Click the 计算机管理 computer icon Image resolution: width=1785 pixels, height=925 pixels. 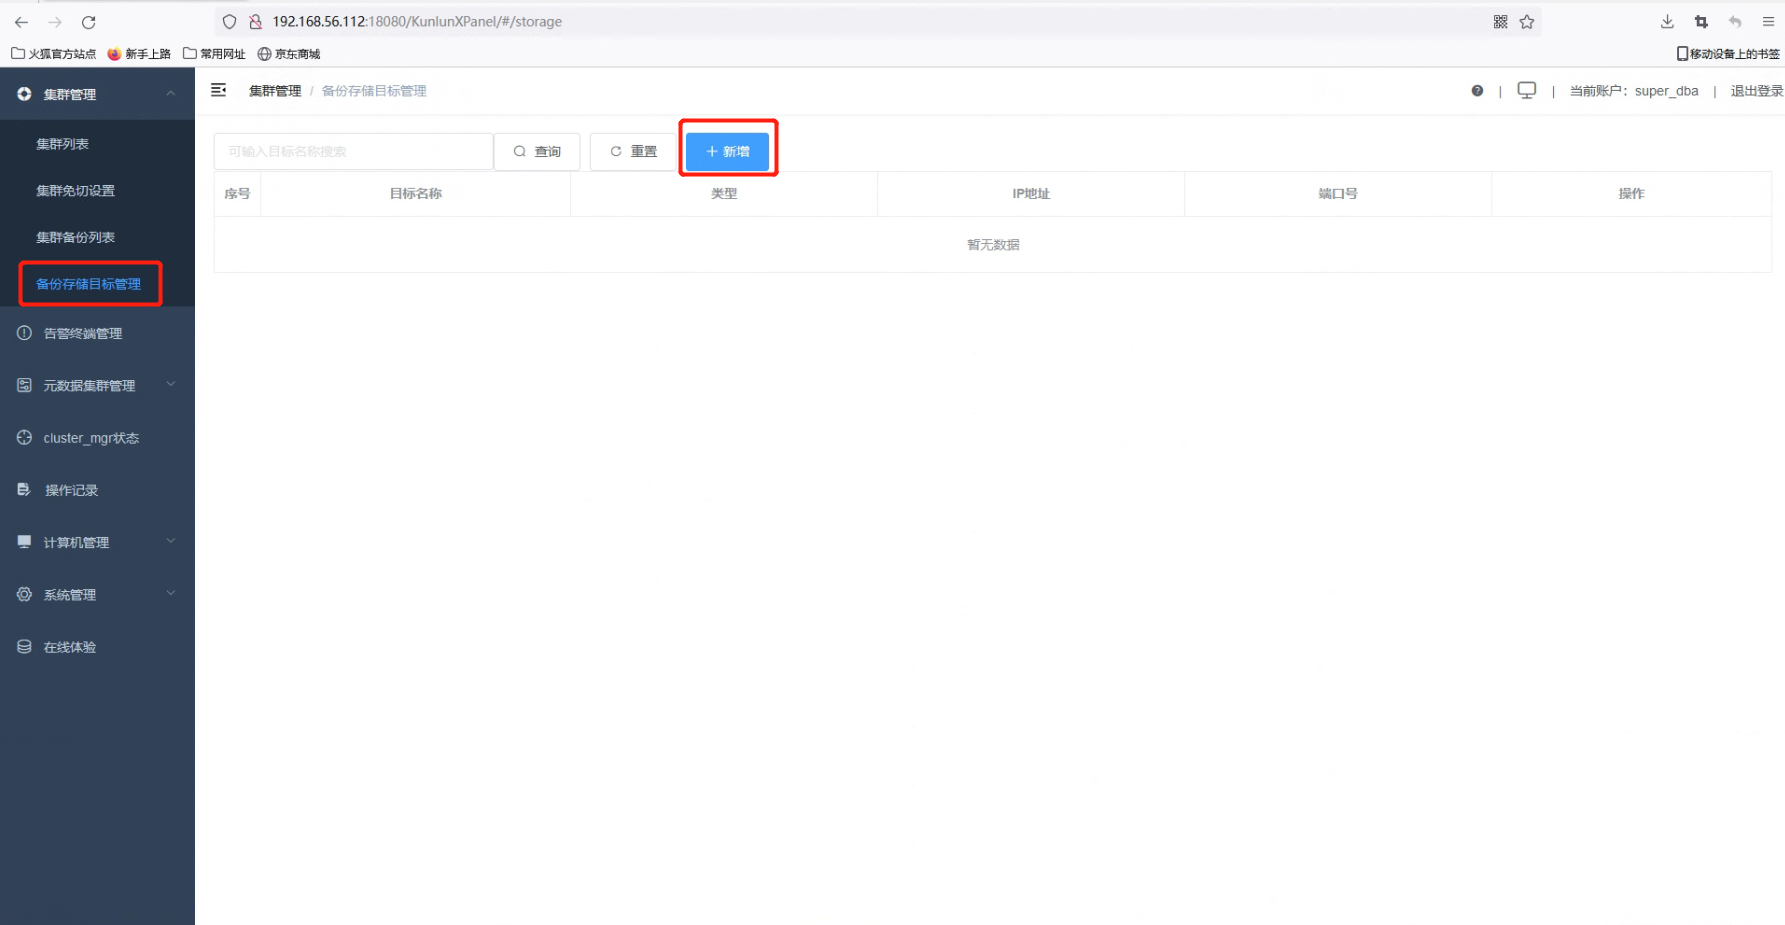(24, 541)
